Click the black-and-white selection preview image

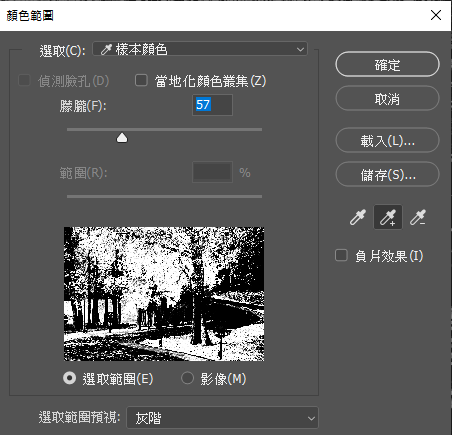(x=164, y=294)
